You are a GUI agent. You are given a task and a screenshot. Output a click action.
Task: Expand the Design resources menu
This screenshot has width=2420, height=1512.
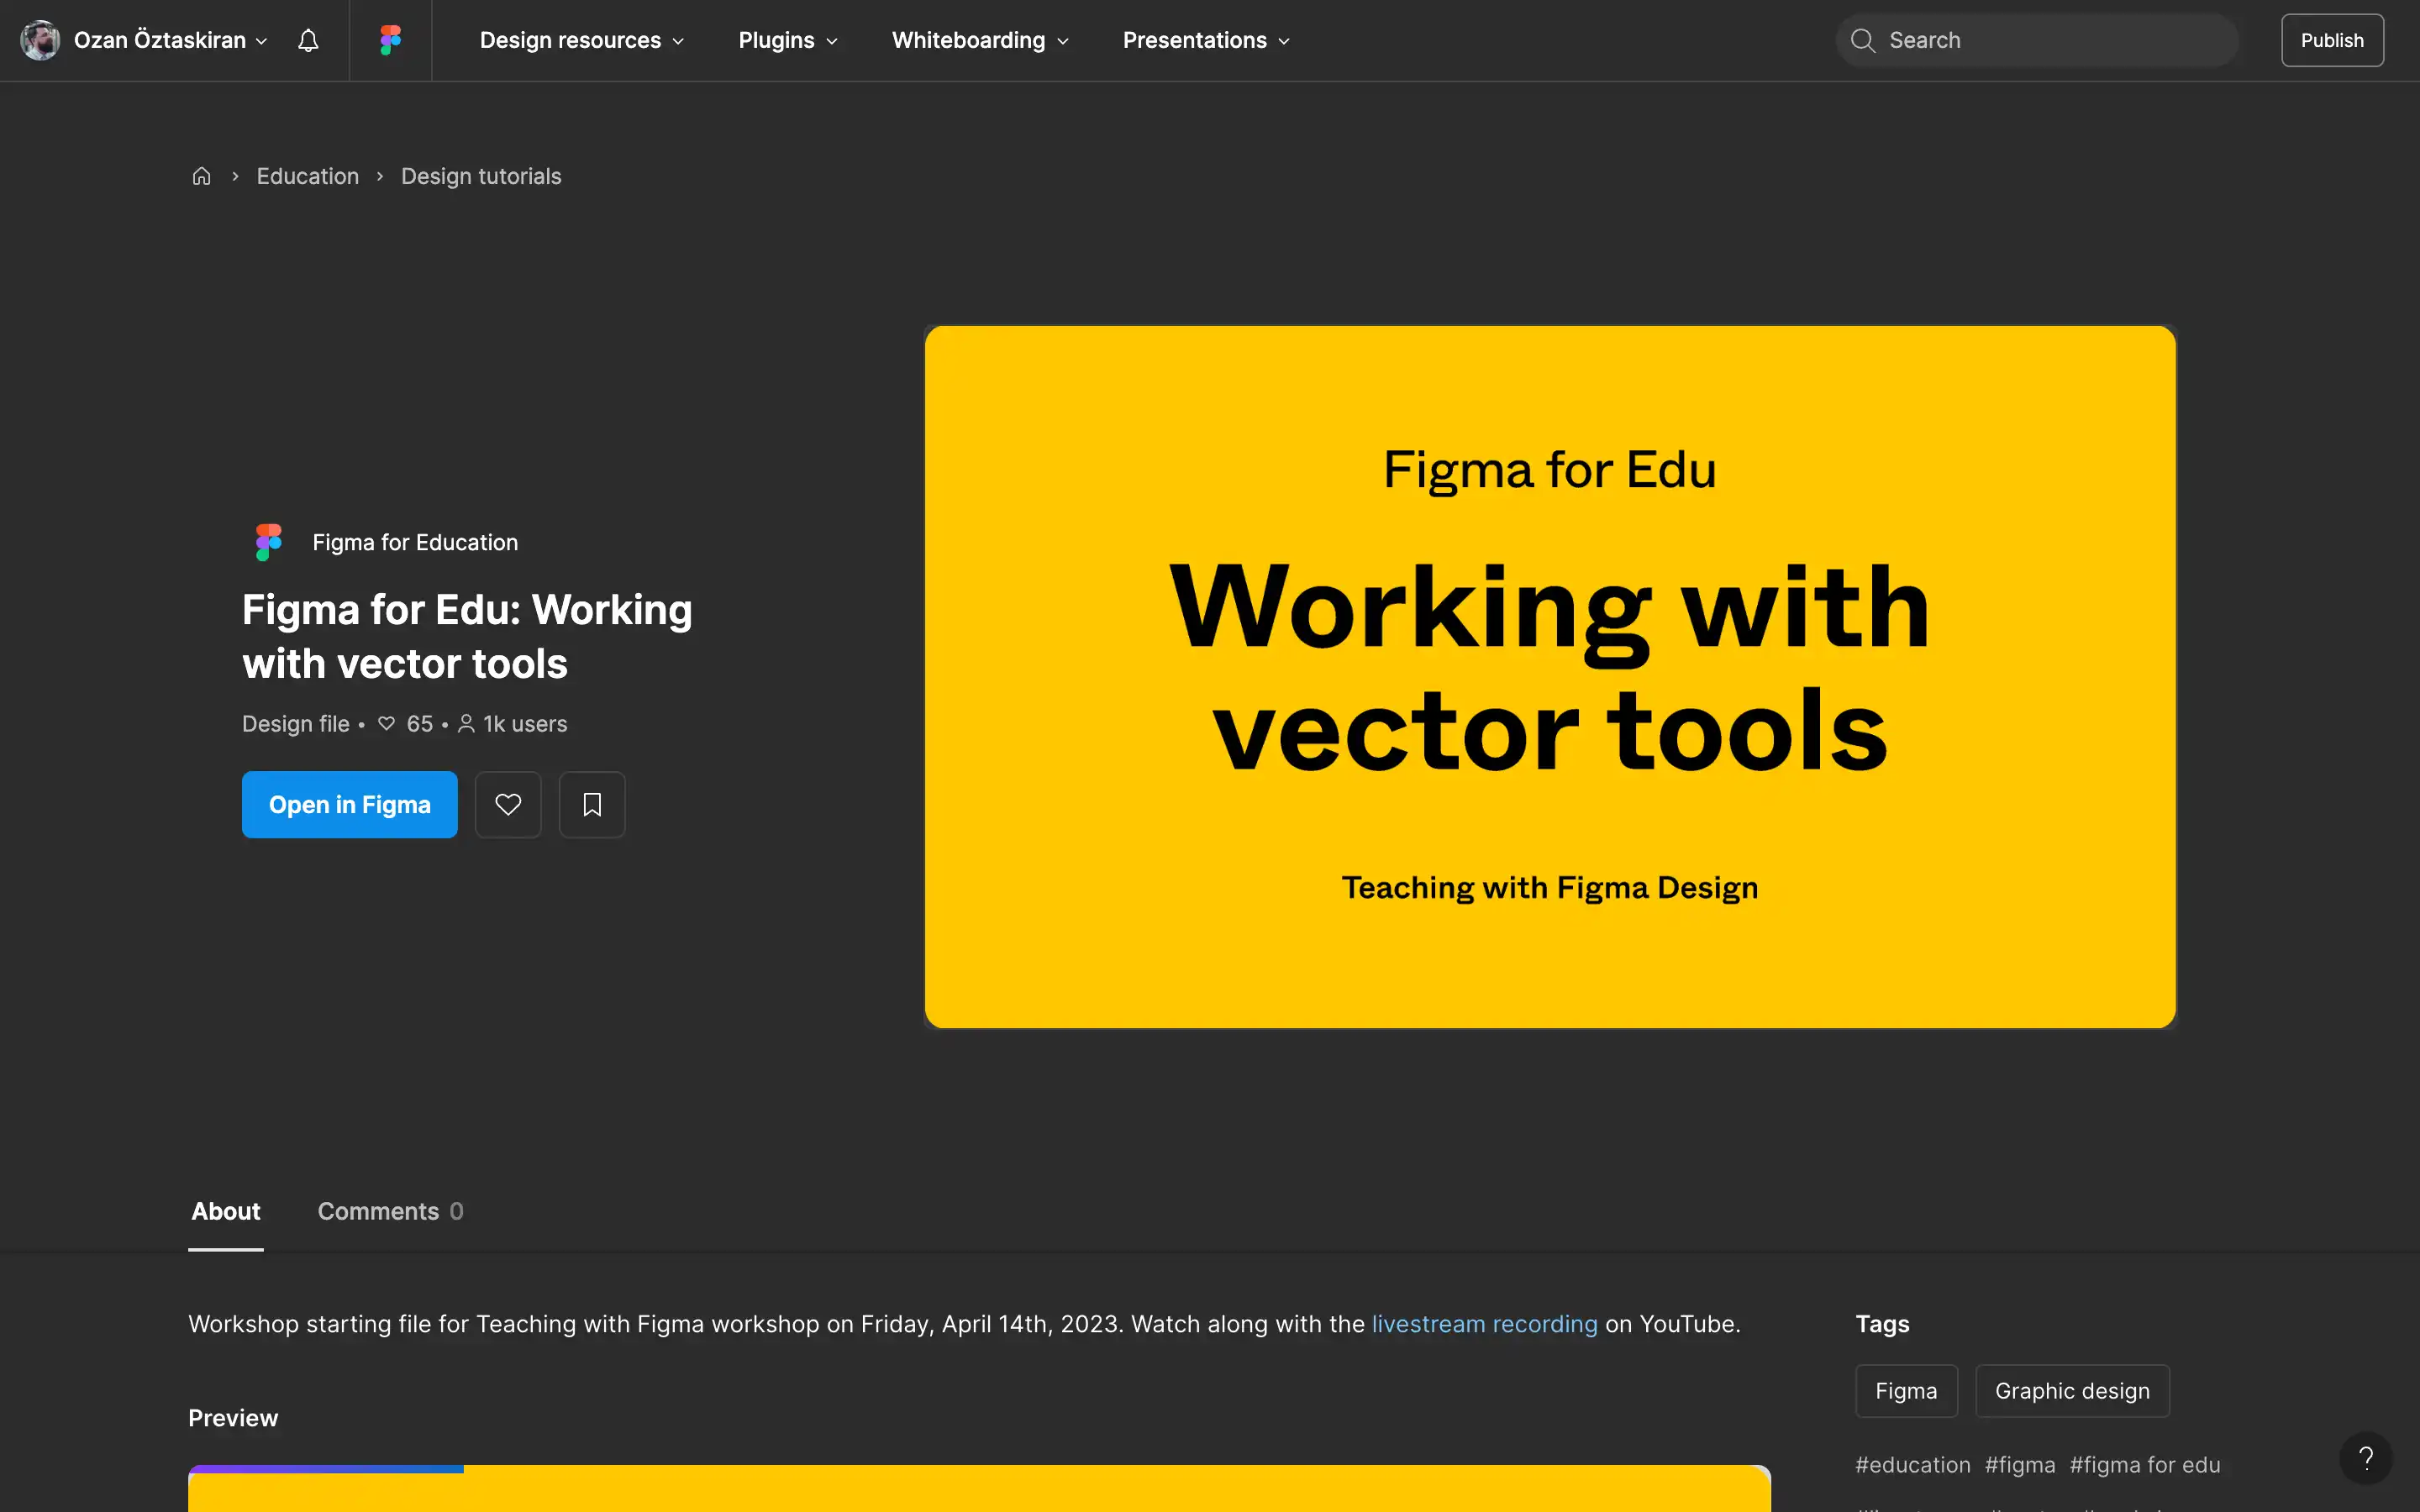tap(582, 40)
